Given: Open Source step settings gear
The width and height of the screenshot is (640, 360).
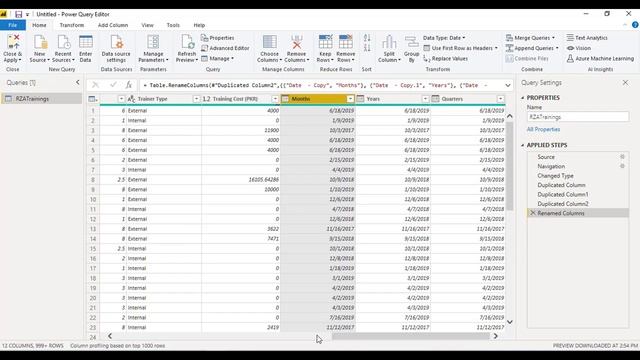Looking at the screenshot, I should (x=622, y=157).
